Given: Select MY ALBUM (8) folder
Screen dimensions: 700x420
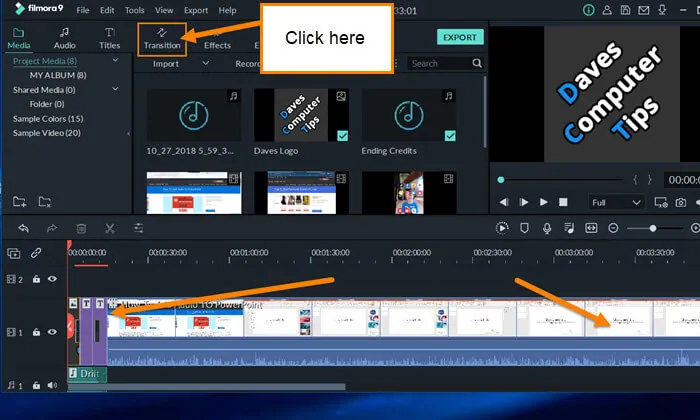Looking at the screenshot, I should [58, 75].
